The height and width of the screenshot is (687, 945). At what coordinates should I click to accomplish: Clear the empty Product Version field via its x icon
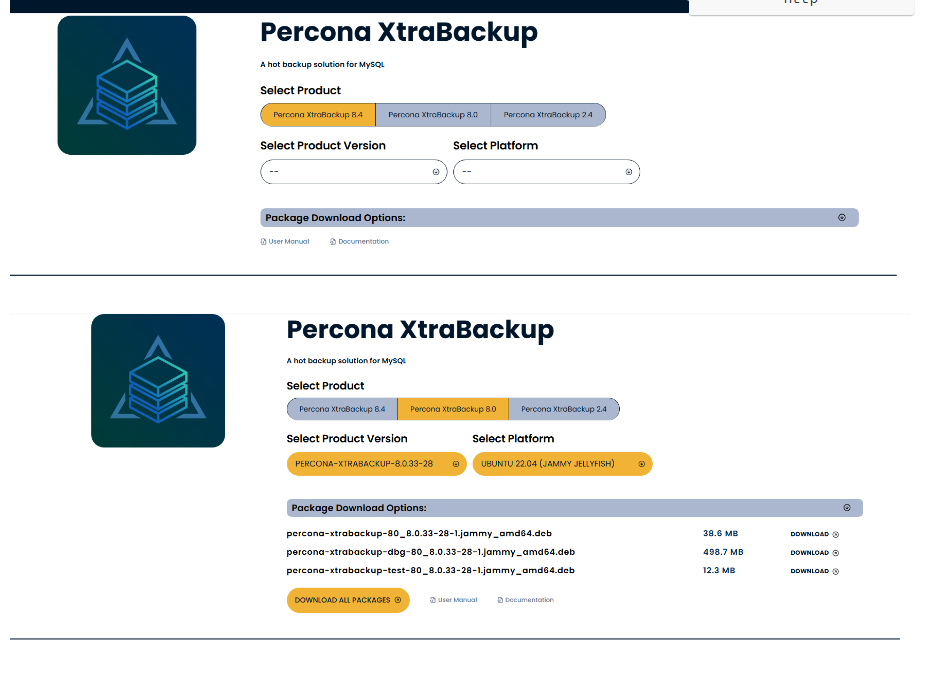pyautogui.click(x=435, y=171)
